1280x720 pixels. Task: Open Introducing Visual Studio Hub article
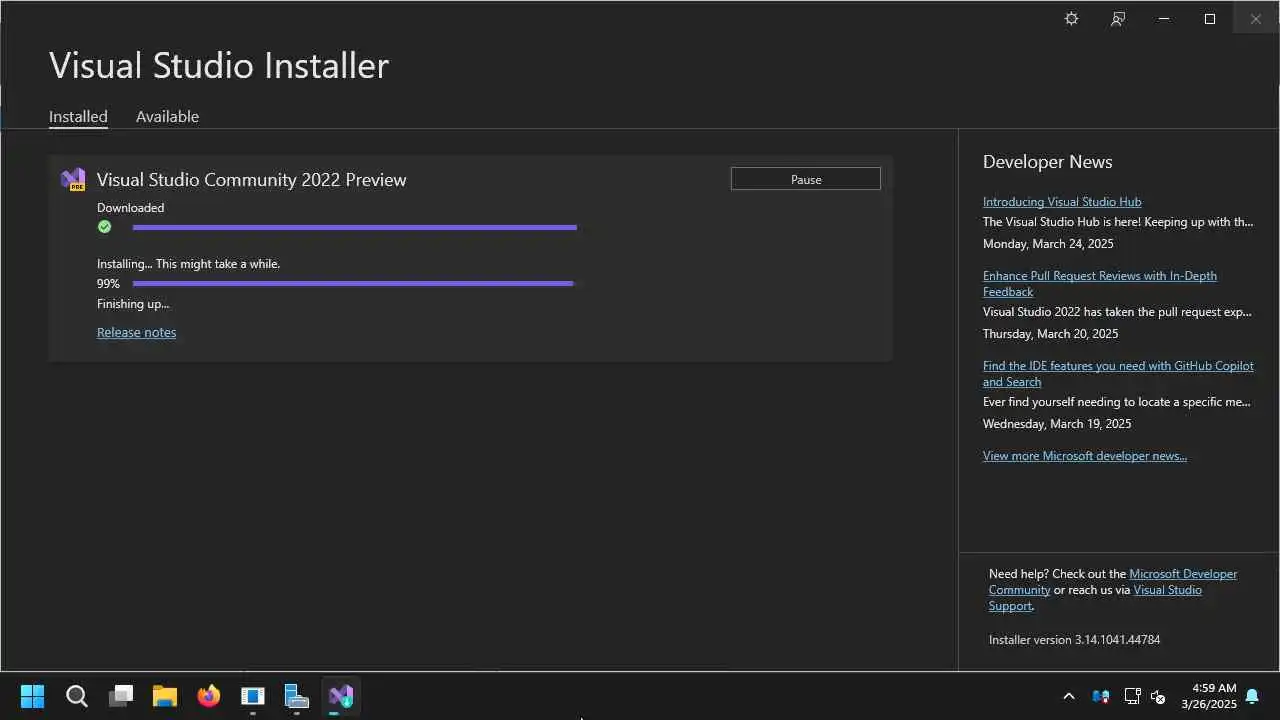tap(1062, 201)
